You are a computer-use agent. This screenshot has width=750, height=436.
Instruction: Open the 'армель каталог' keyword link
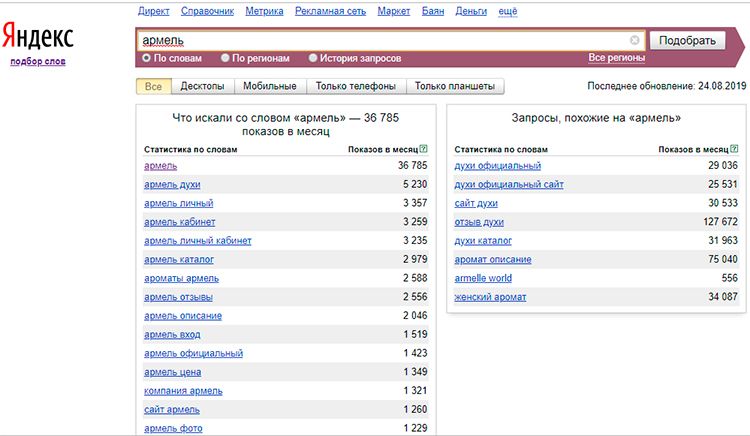tap(179, 259)
